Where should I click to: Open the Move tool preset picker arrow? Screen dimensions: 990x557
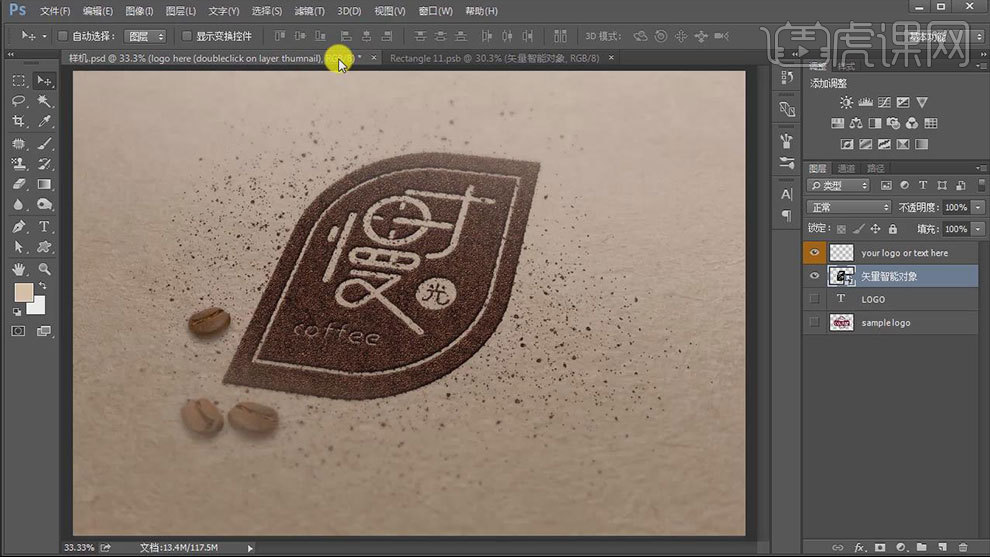(44, 37)
